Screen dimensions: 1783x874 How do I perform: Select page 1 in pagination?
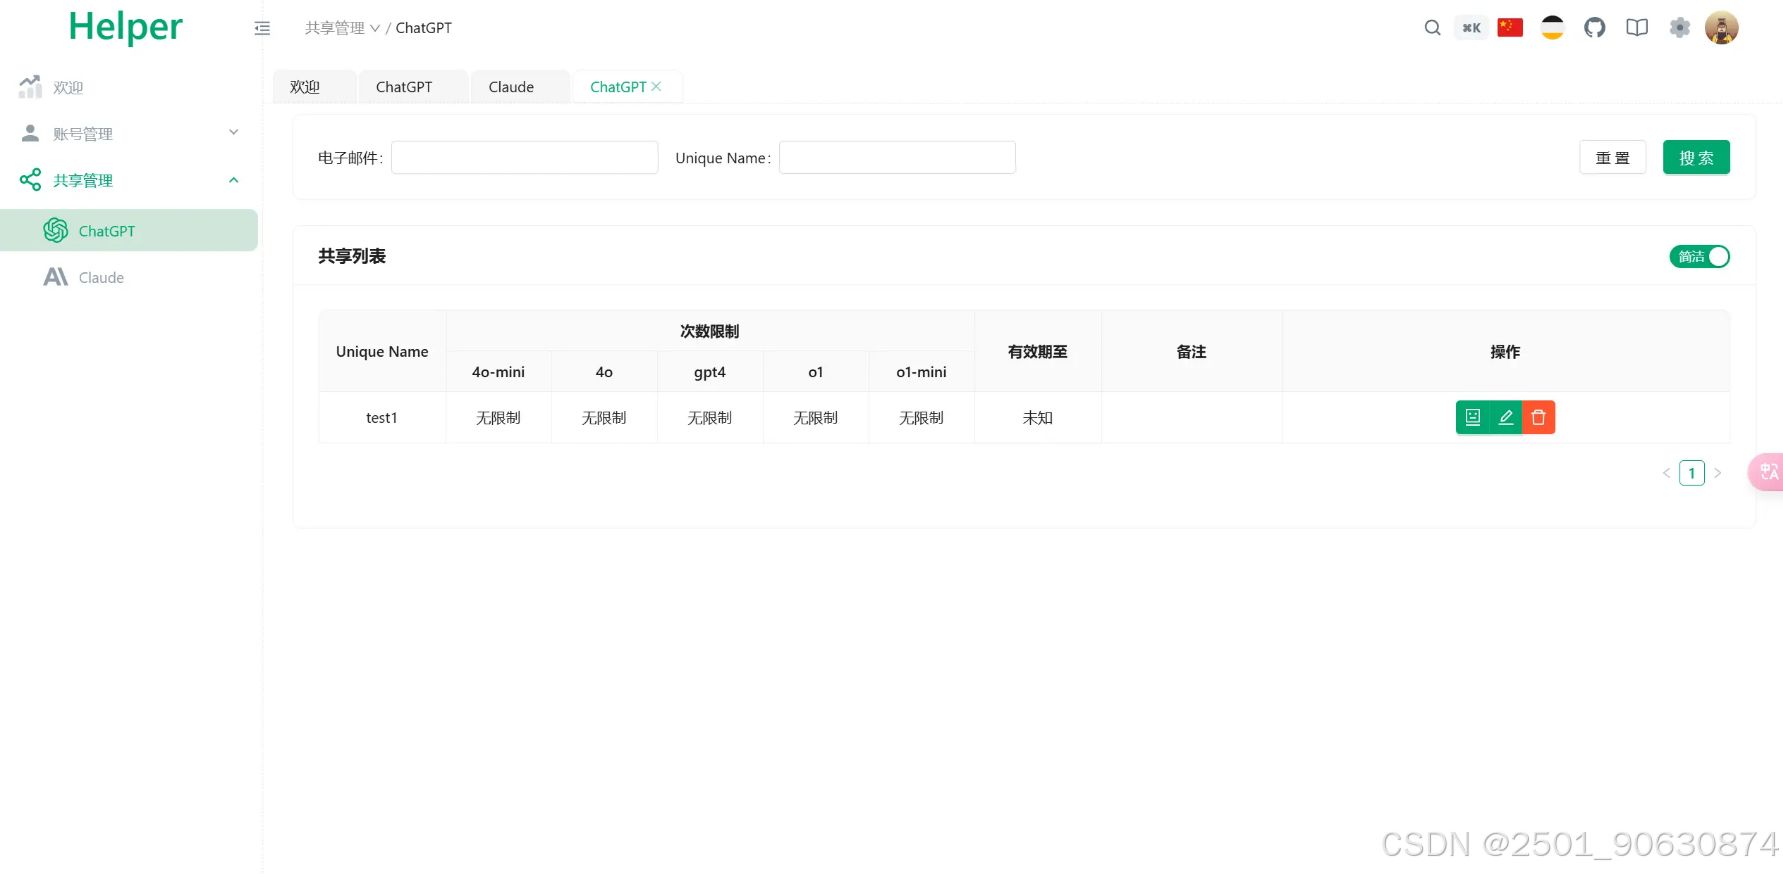coord(1691,473)
